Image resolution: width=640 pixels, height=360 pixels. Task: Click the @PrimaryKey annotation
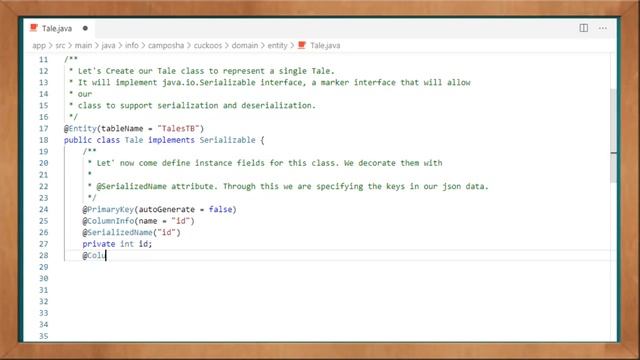[x=108, y=209]
